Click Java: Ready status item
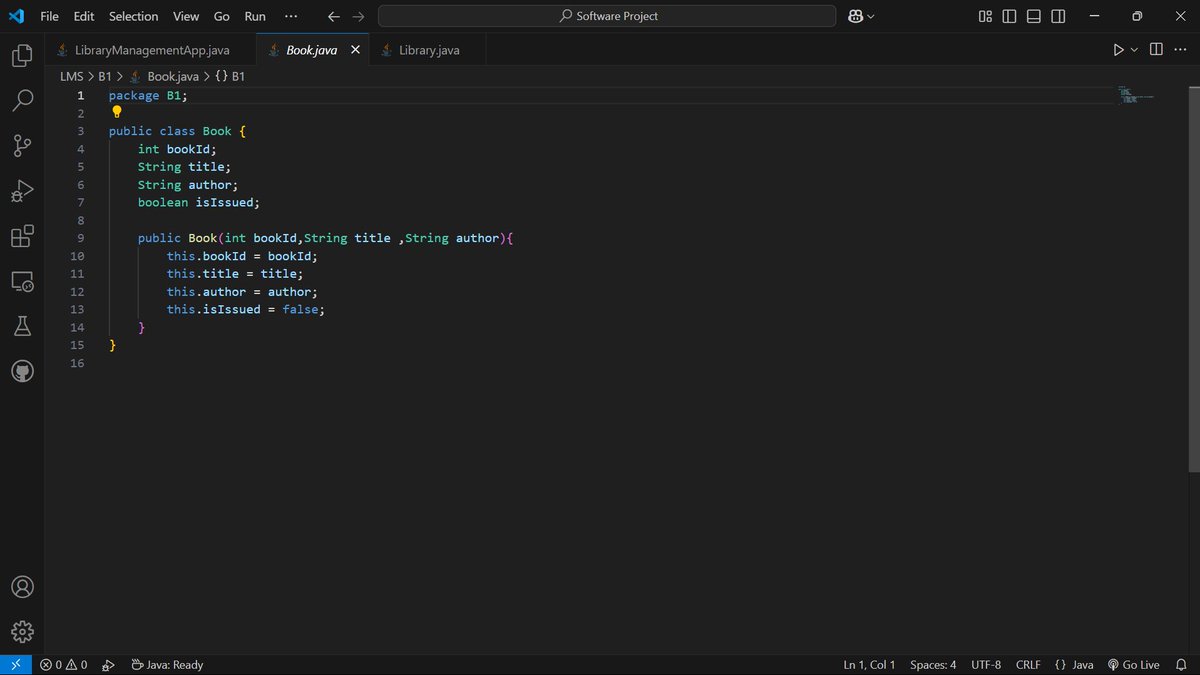 click(x=167, y=664)
